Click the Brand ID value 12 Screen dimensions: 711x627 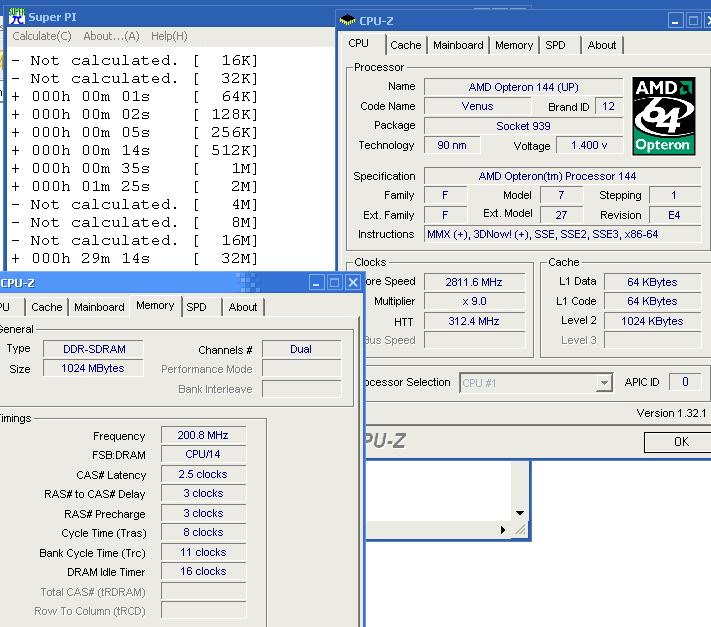[609, 107]
